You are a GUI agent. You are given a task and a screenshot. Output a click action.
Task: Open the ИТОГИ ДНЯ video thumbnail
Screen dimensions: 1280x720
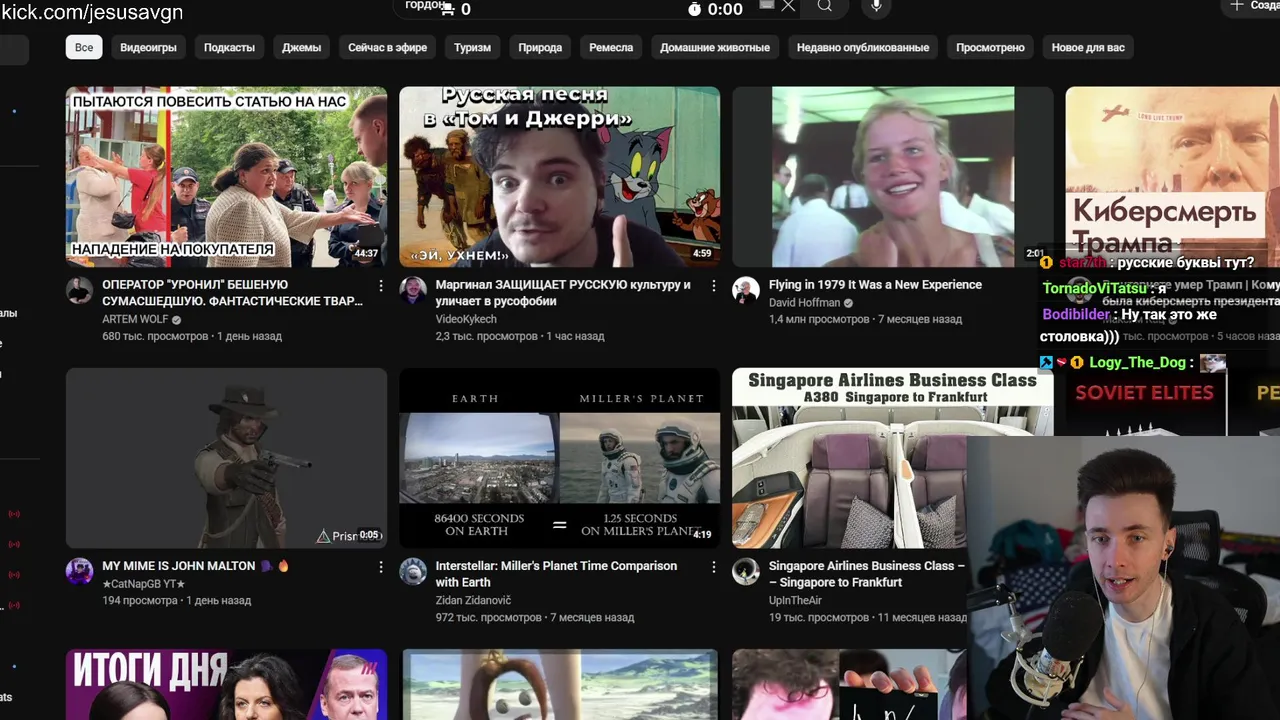226,685
